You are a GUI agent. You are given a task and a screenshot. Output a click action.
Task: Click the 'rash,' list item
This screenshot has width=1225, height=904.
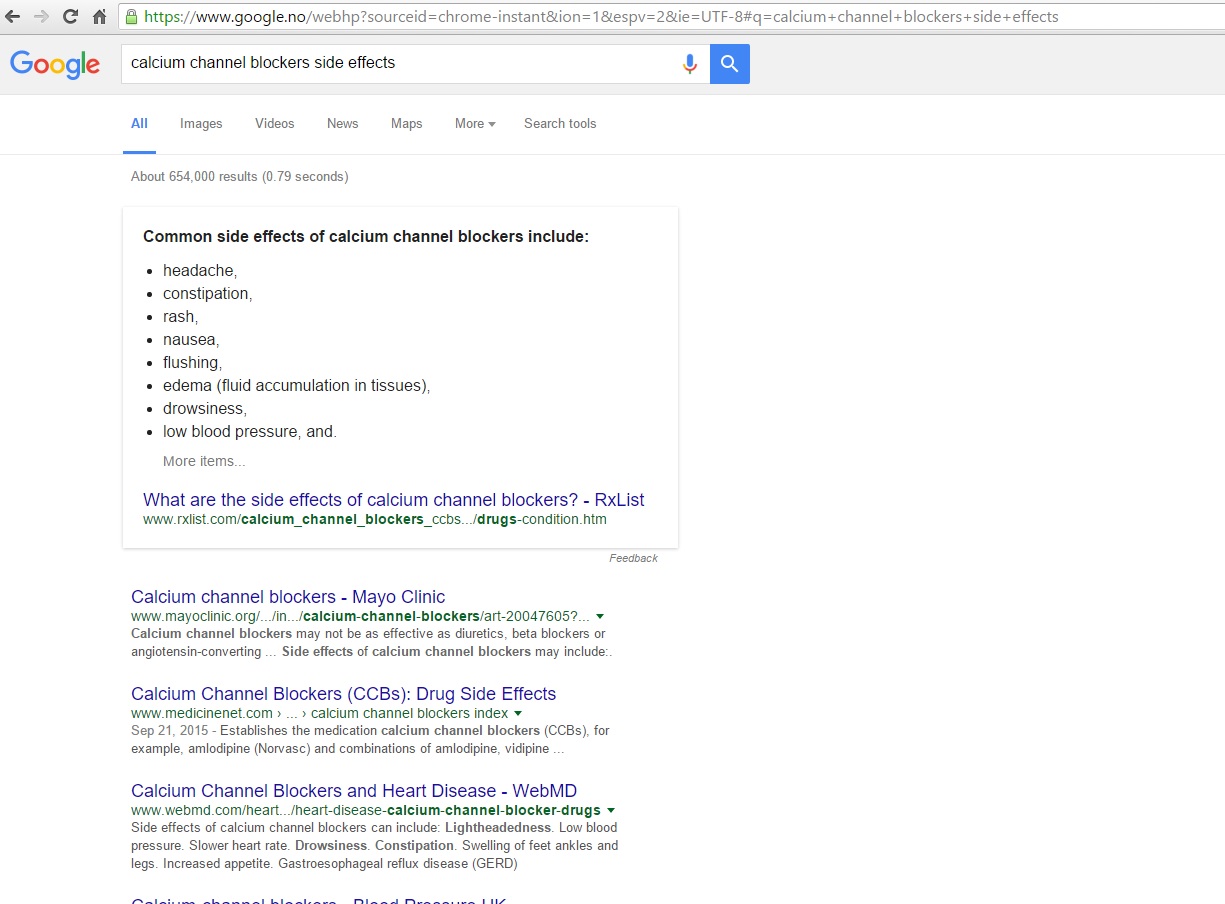[181, 317]
